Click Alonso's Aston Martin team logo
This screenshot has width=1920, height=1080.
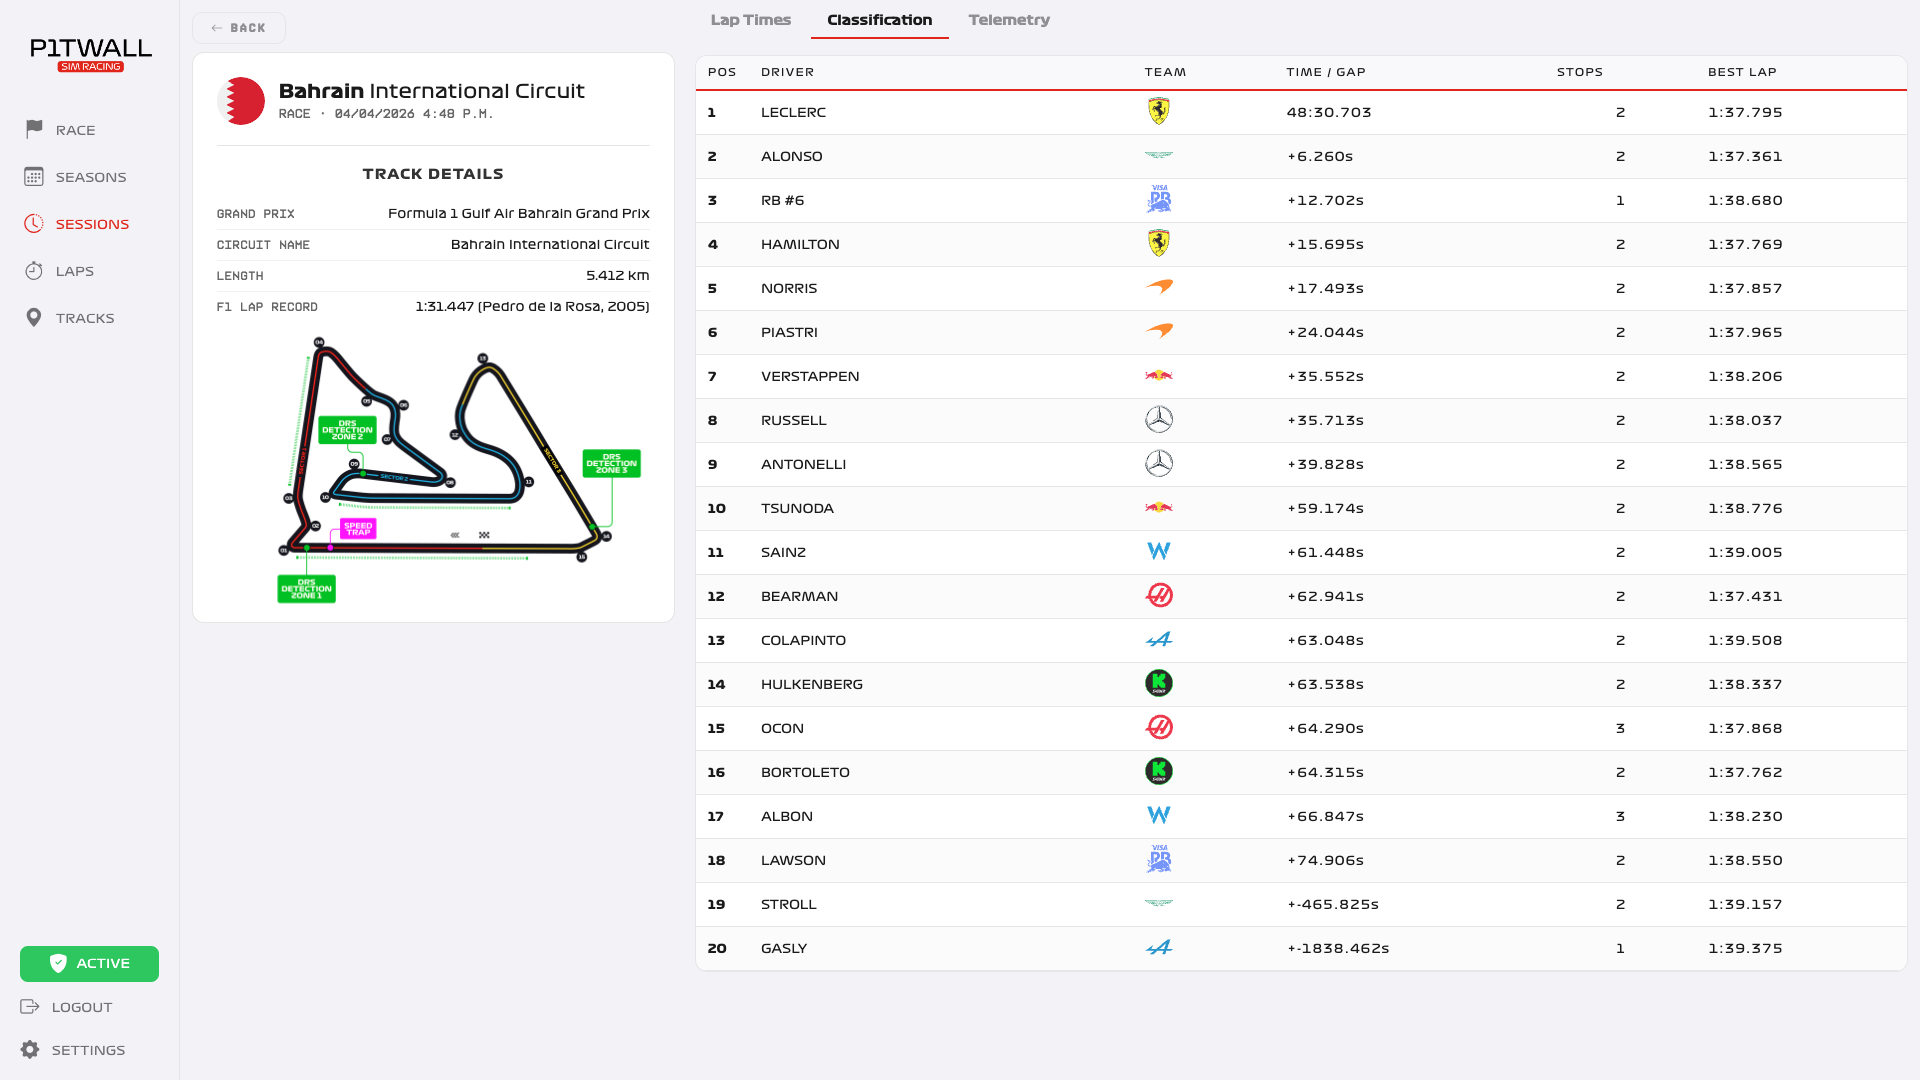pyautogui.click(x=1159, y=156)
